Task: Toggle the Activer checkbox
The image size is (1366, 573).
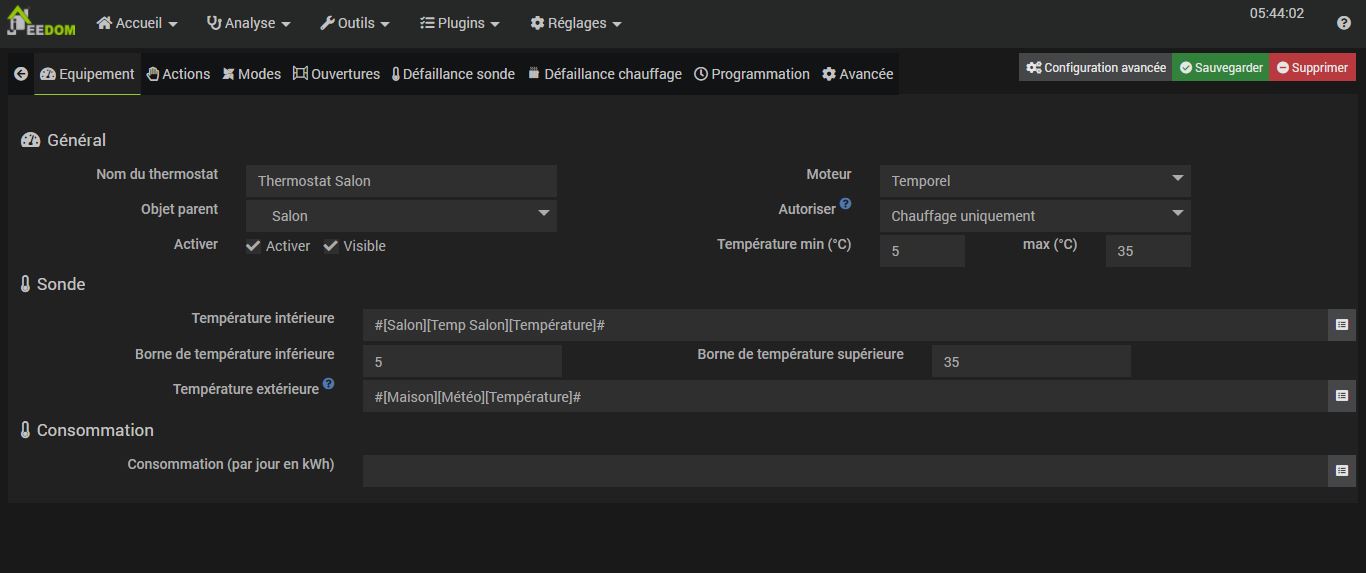Action: tap(254, 246)
